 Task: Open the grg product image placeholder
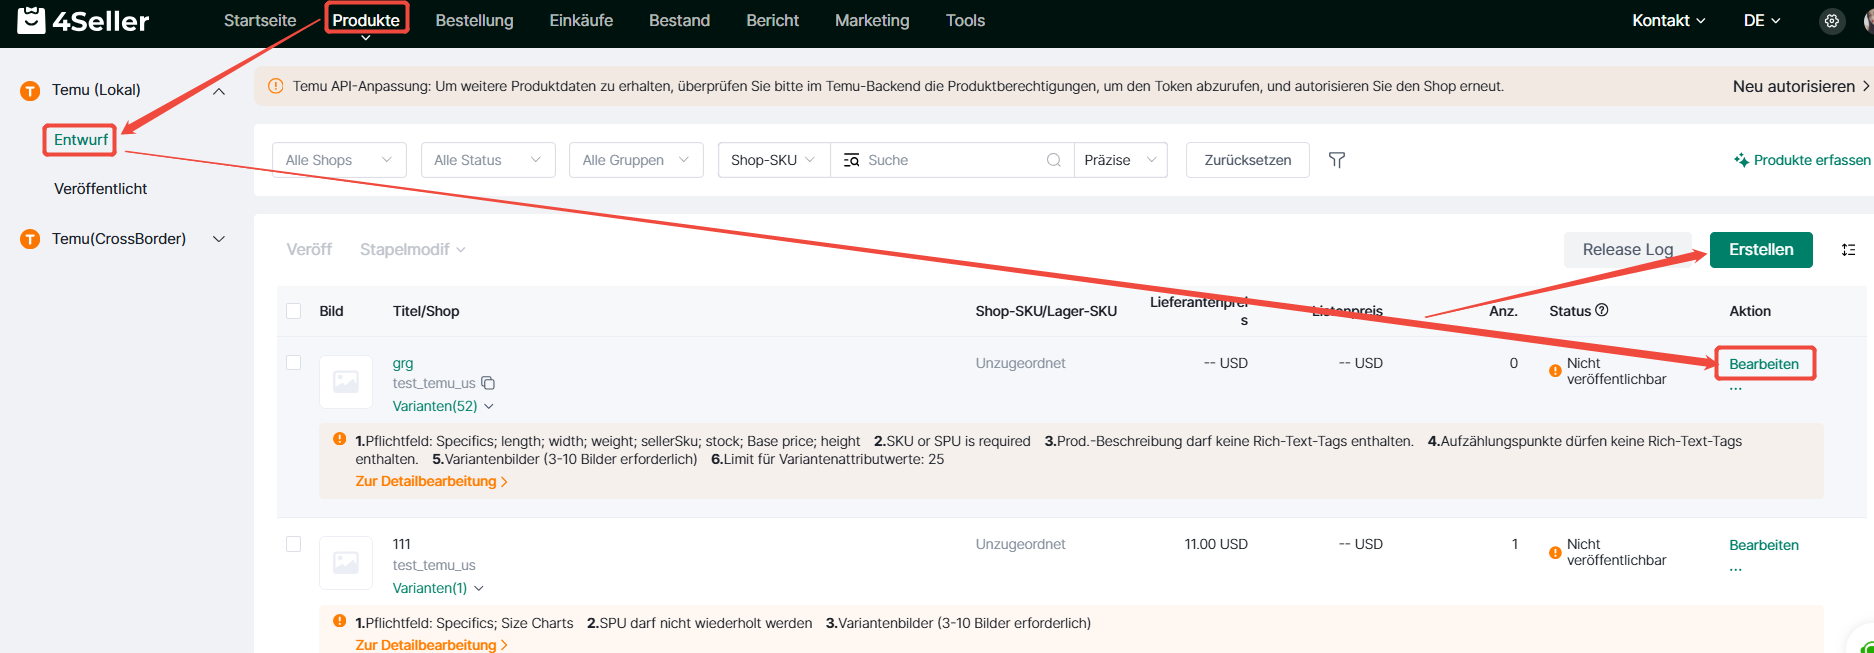tap(346, 382)
